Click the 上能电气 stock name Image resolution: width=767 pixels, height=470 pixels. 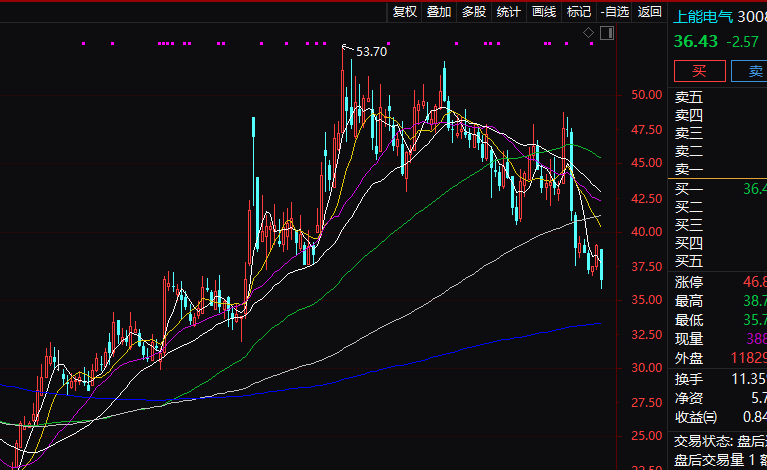point(703,17)
